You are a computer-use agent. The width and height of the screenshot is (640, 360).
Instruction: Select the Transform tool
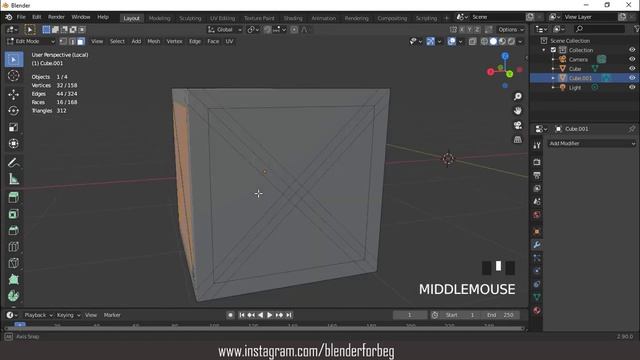click(13, 144)
